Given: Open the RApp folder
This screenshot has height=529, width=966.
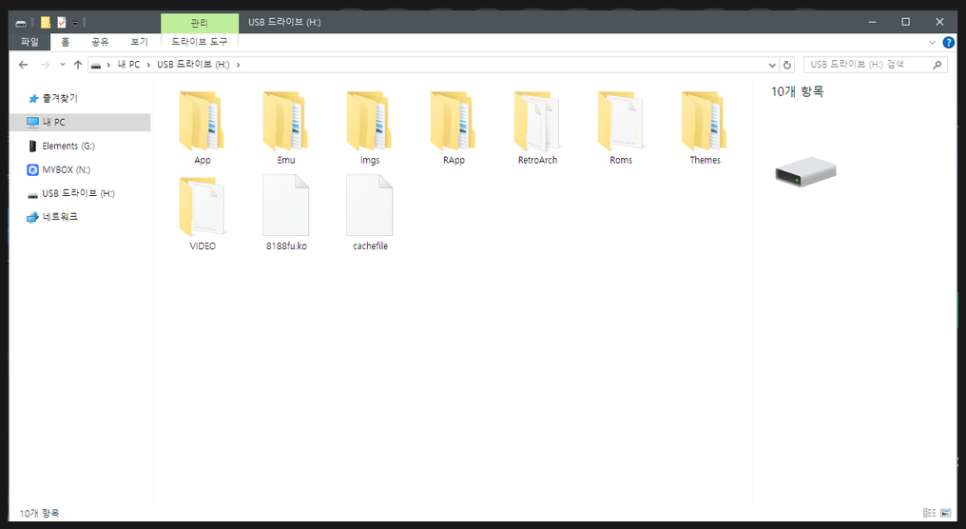Looking at the screenshot, I should coord(453,128).
